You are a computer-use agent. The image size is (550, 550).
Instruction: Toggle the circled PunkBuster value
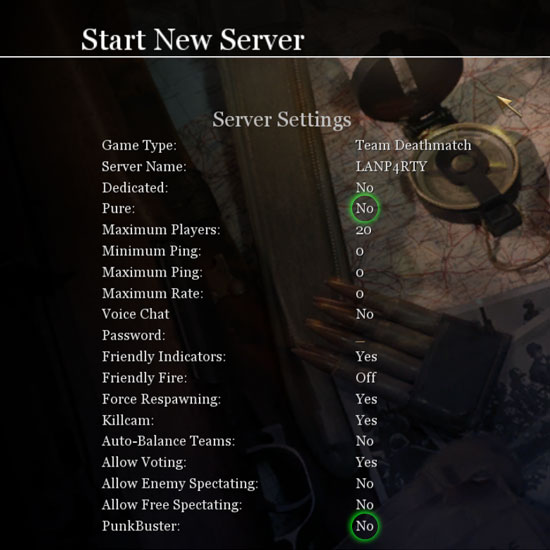click(x=365, y=526)
